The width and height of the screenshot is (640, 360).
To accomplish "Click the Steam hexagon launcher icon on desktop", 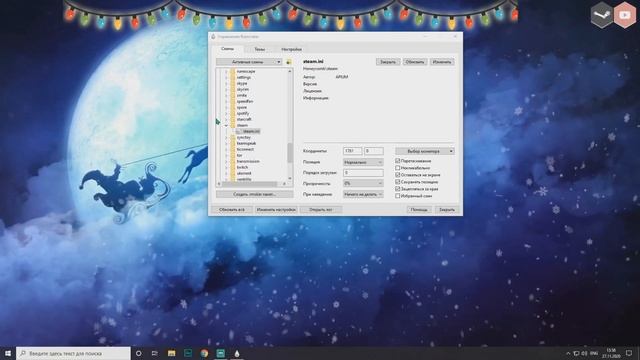I will pyautogui.click(x=602, y=15).
